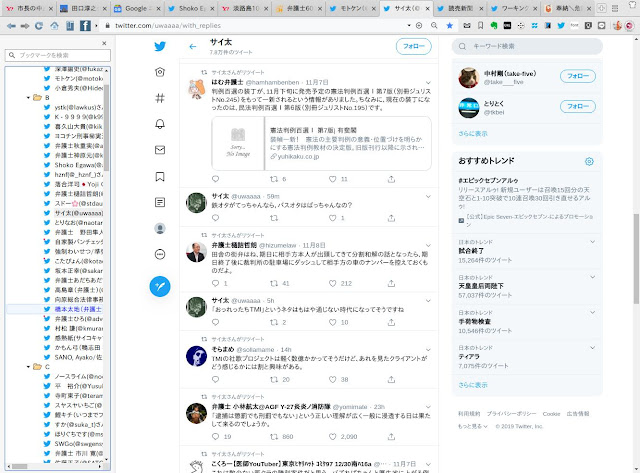
Task: Collapse the C bookmark folder
Action: coord(28,366)
